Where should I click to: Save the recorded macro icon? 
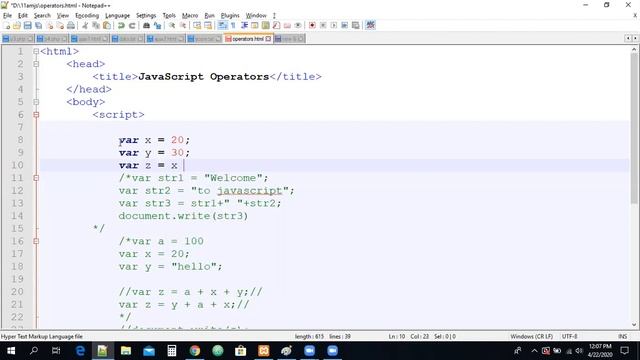pos(356,25)
